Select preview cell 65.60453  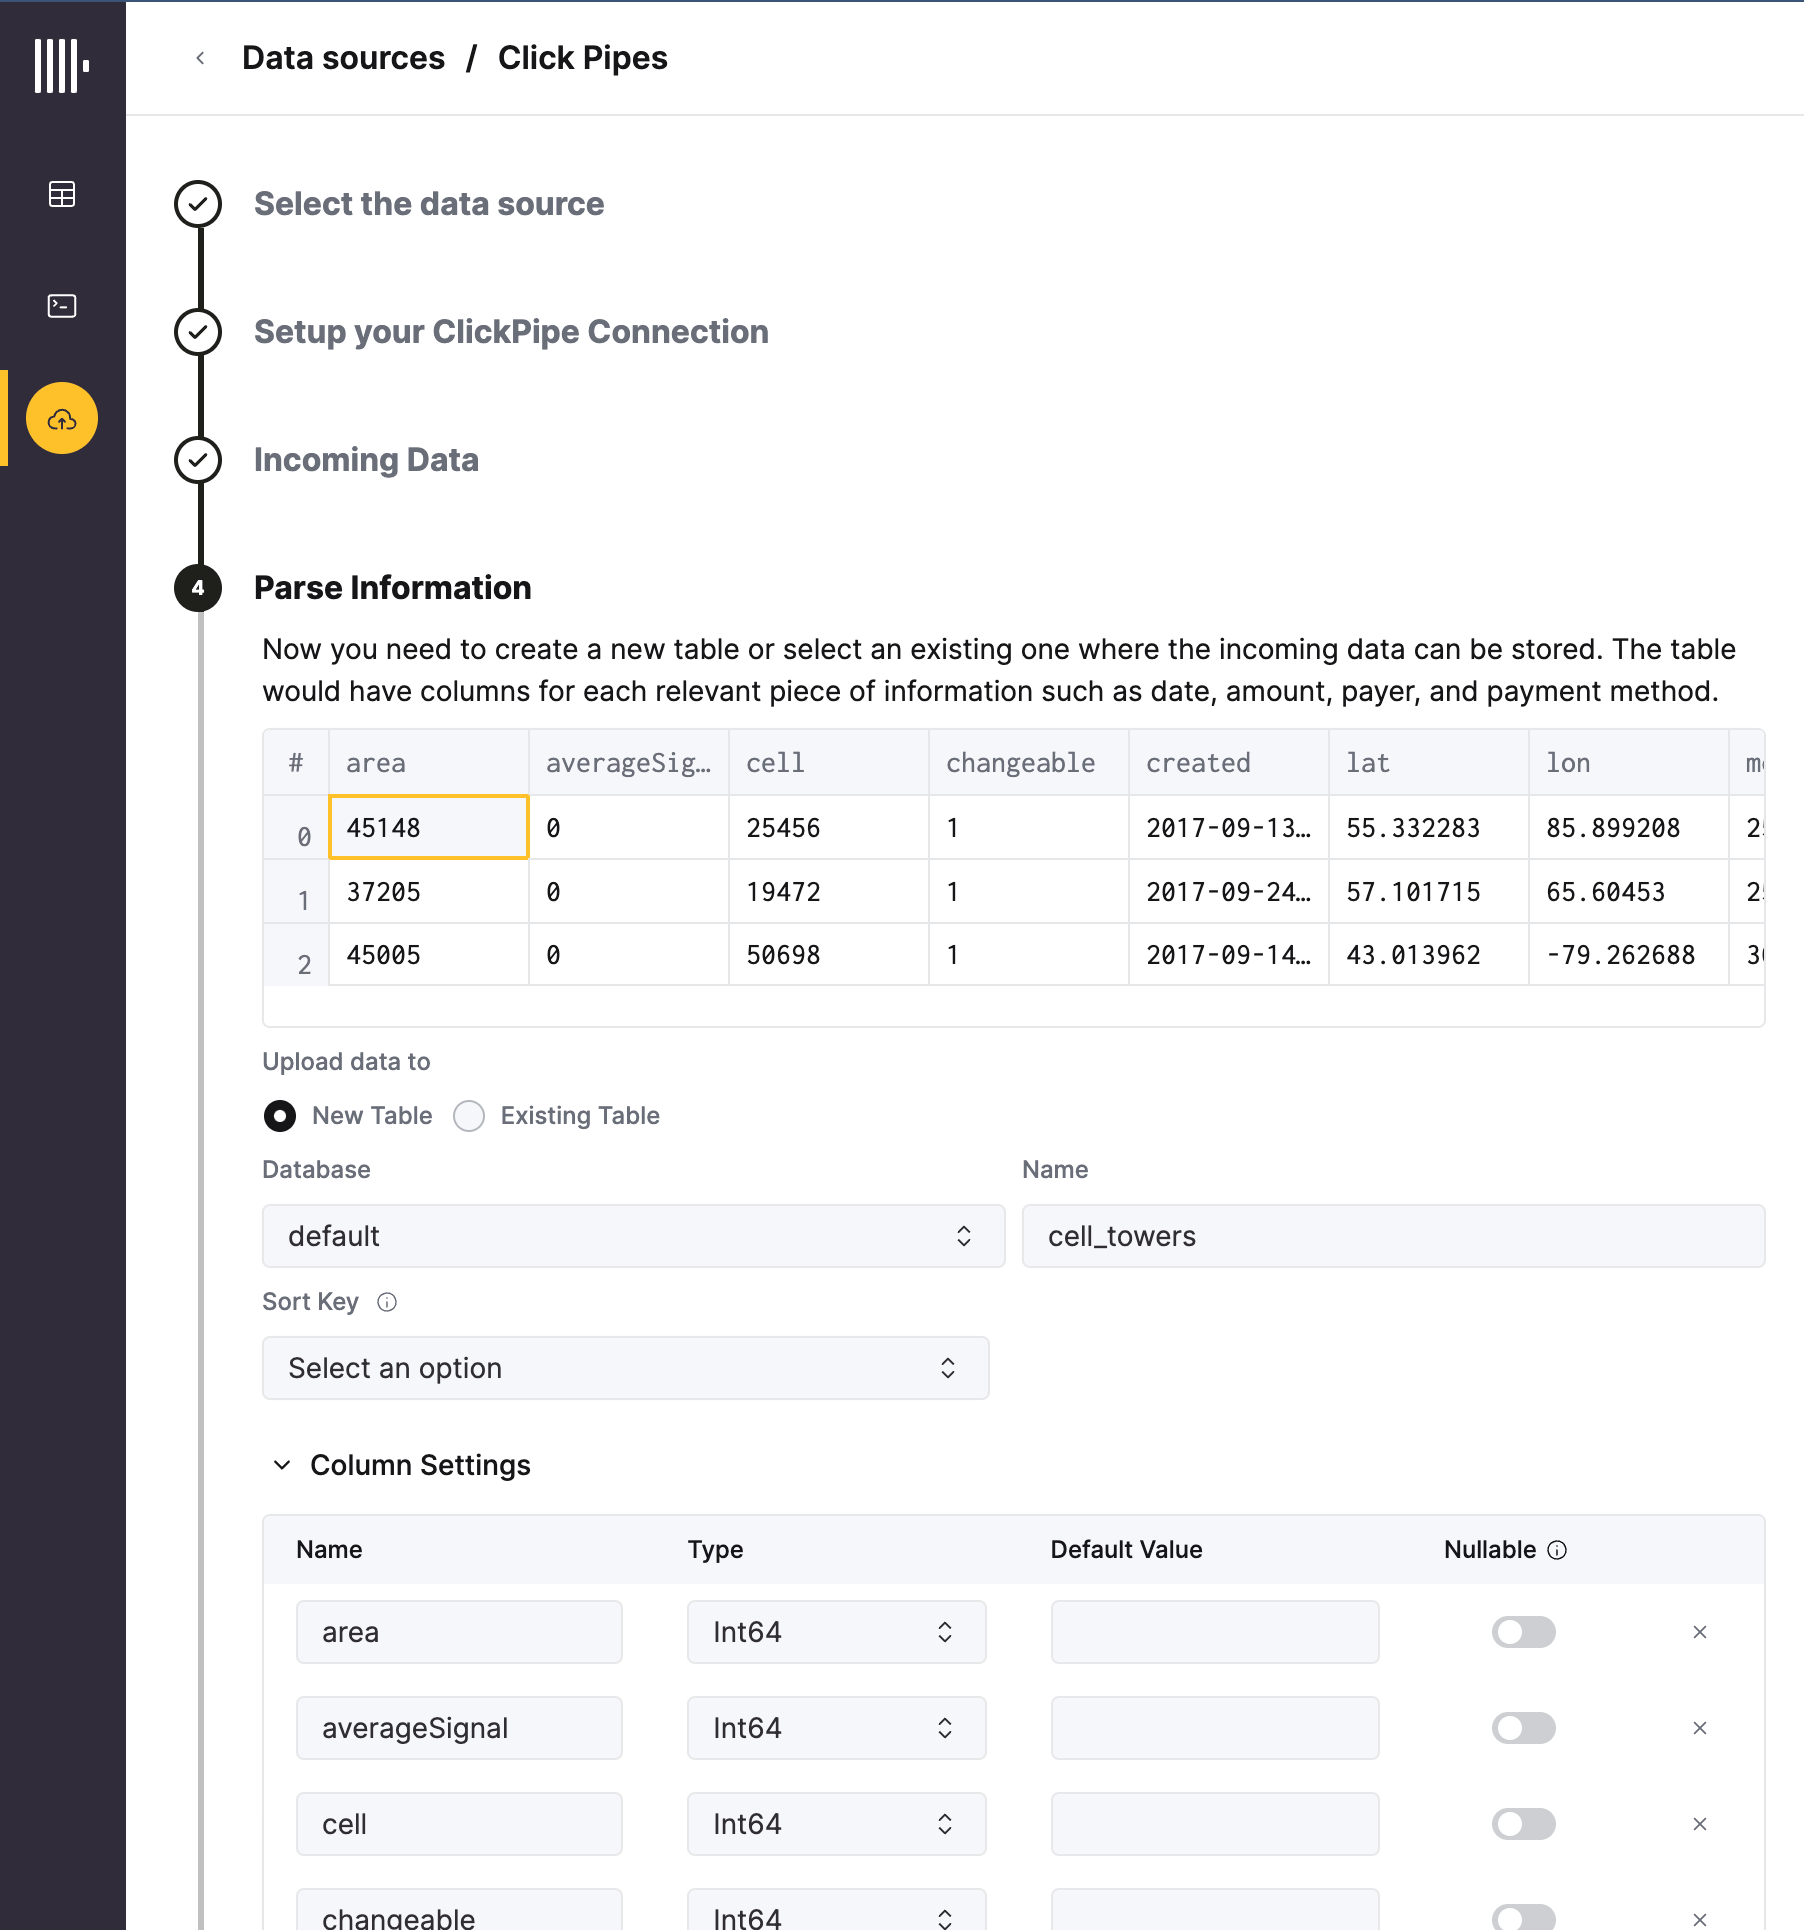pos(1629,891)
